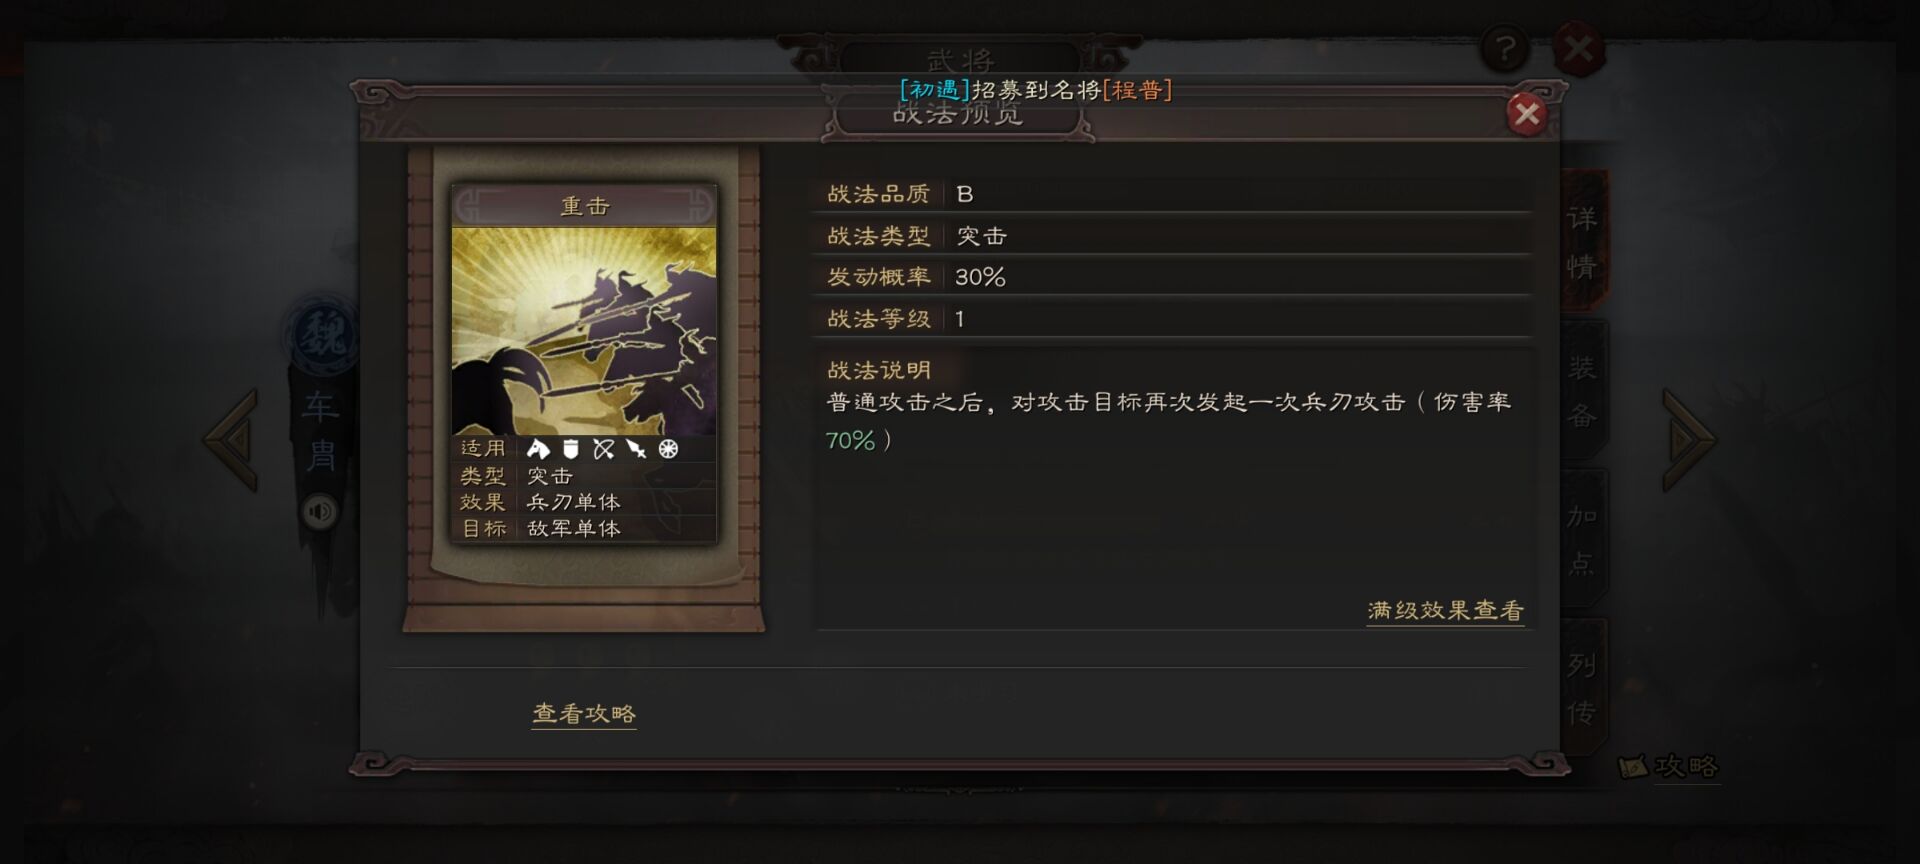Click the cavalry horse-head troop icon
This screenshot has width=1920, height=864.
click(538, 449)
